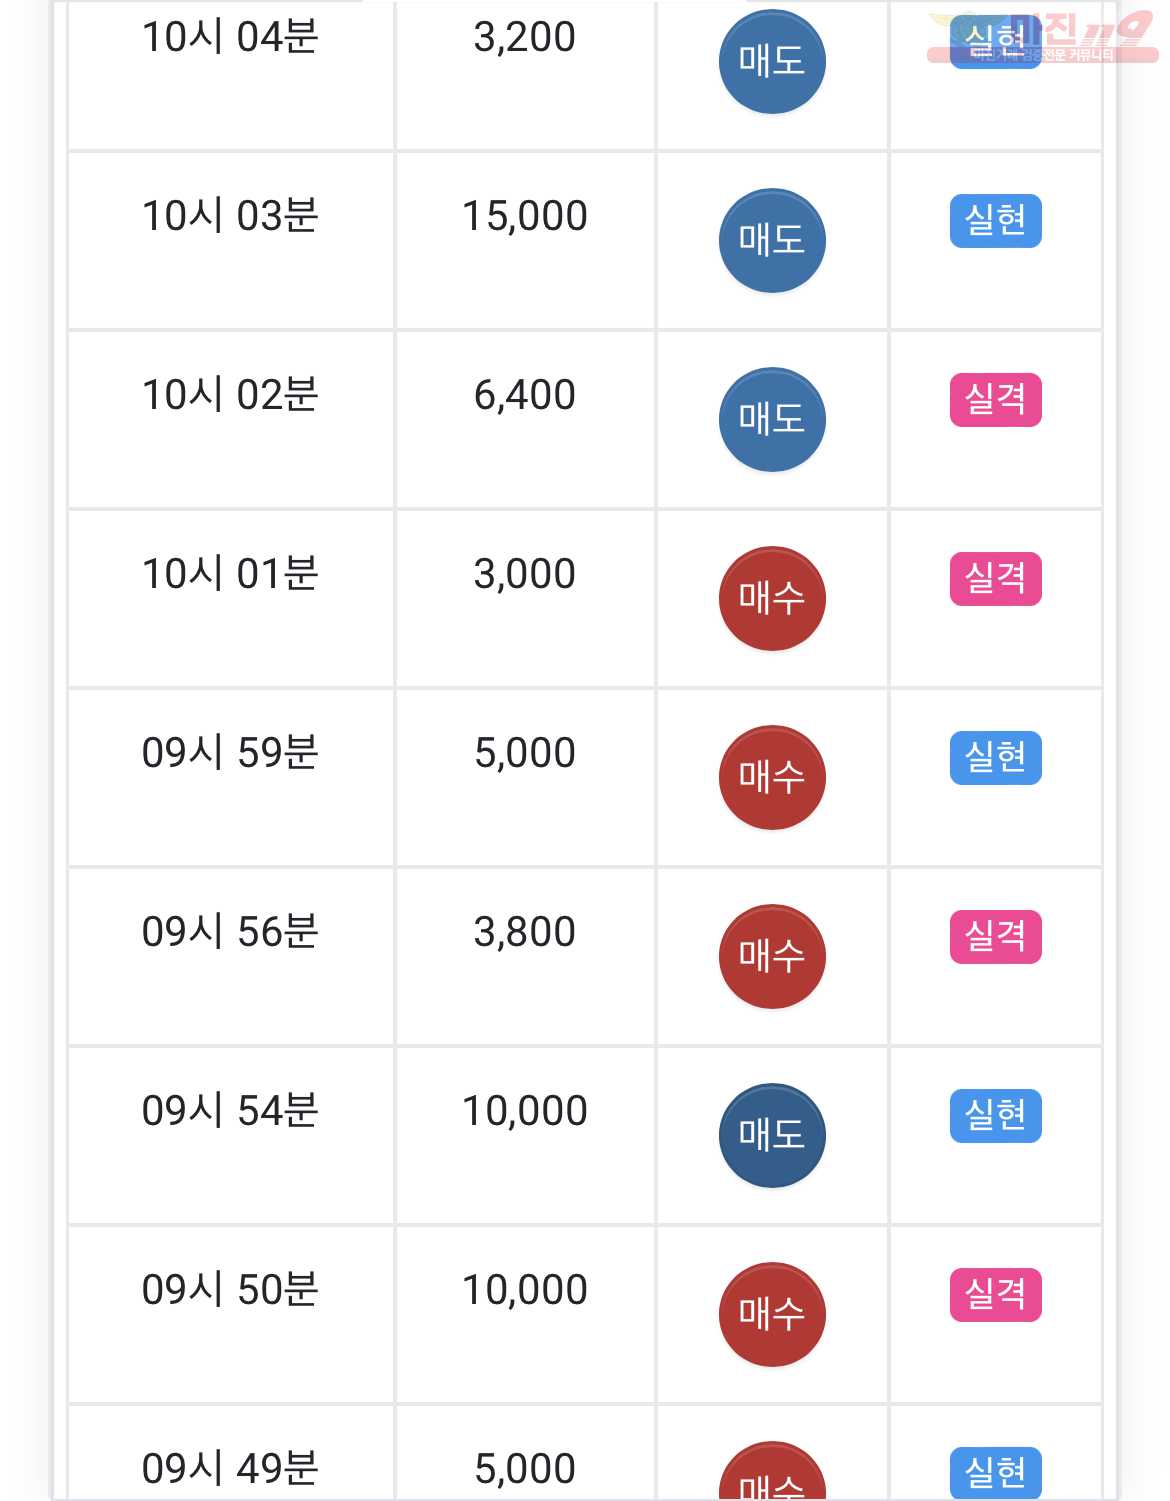Tap the 실격 badge in the 10시 01분 row

point(995,579)
